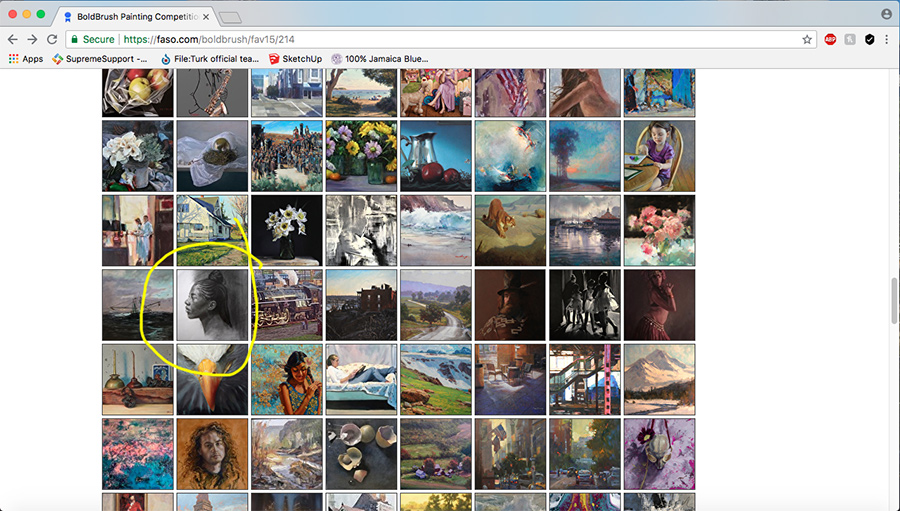Open a new browser tab

coord(230,18)
